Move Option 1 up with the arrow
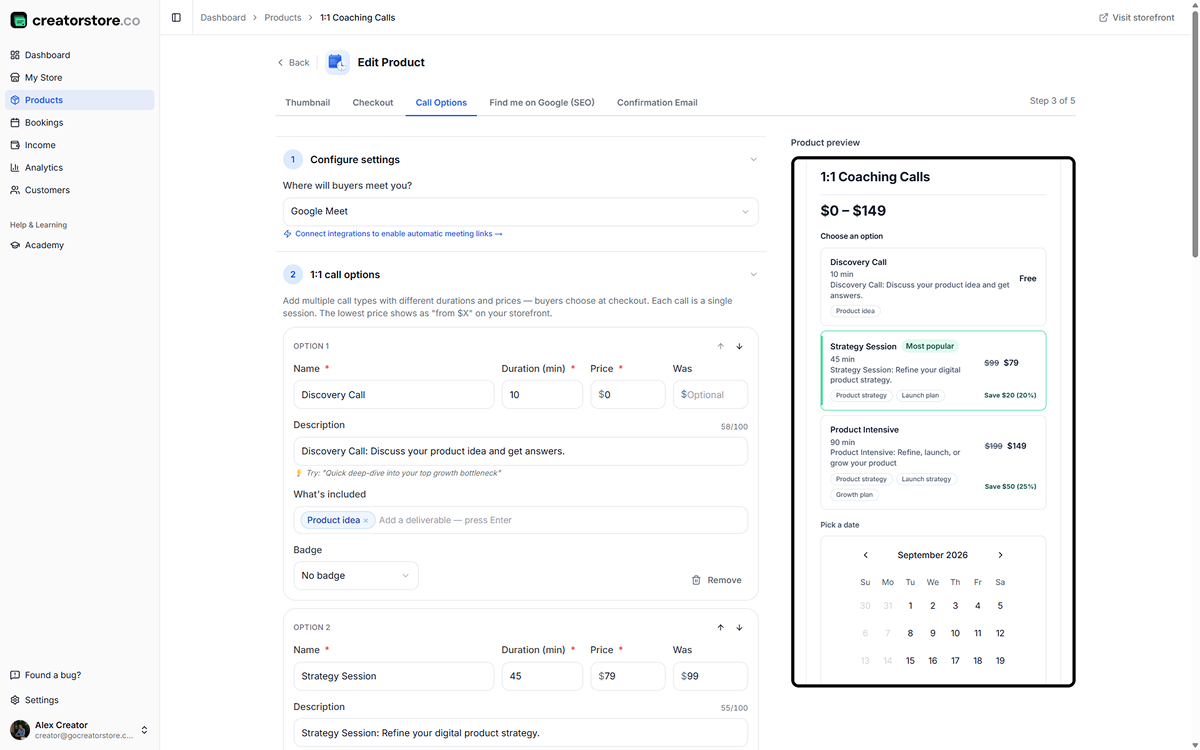This screenshot has height=750, width=1200. [x=720, y=346]
